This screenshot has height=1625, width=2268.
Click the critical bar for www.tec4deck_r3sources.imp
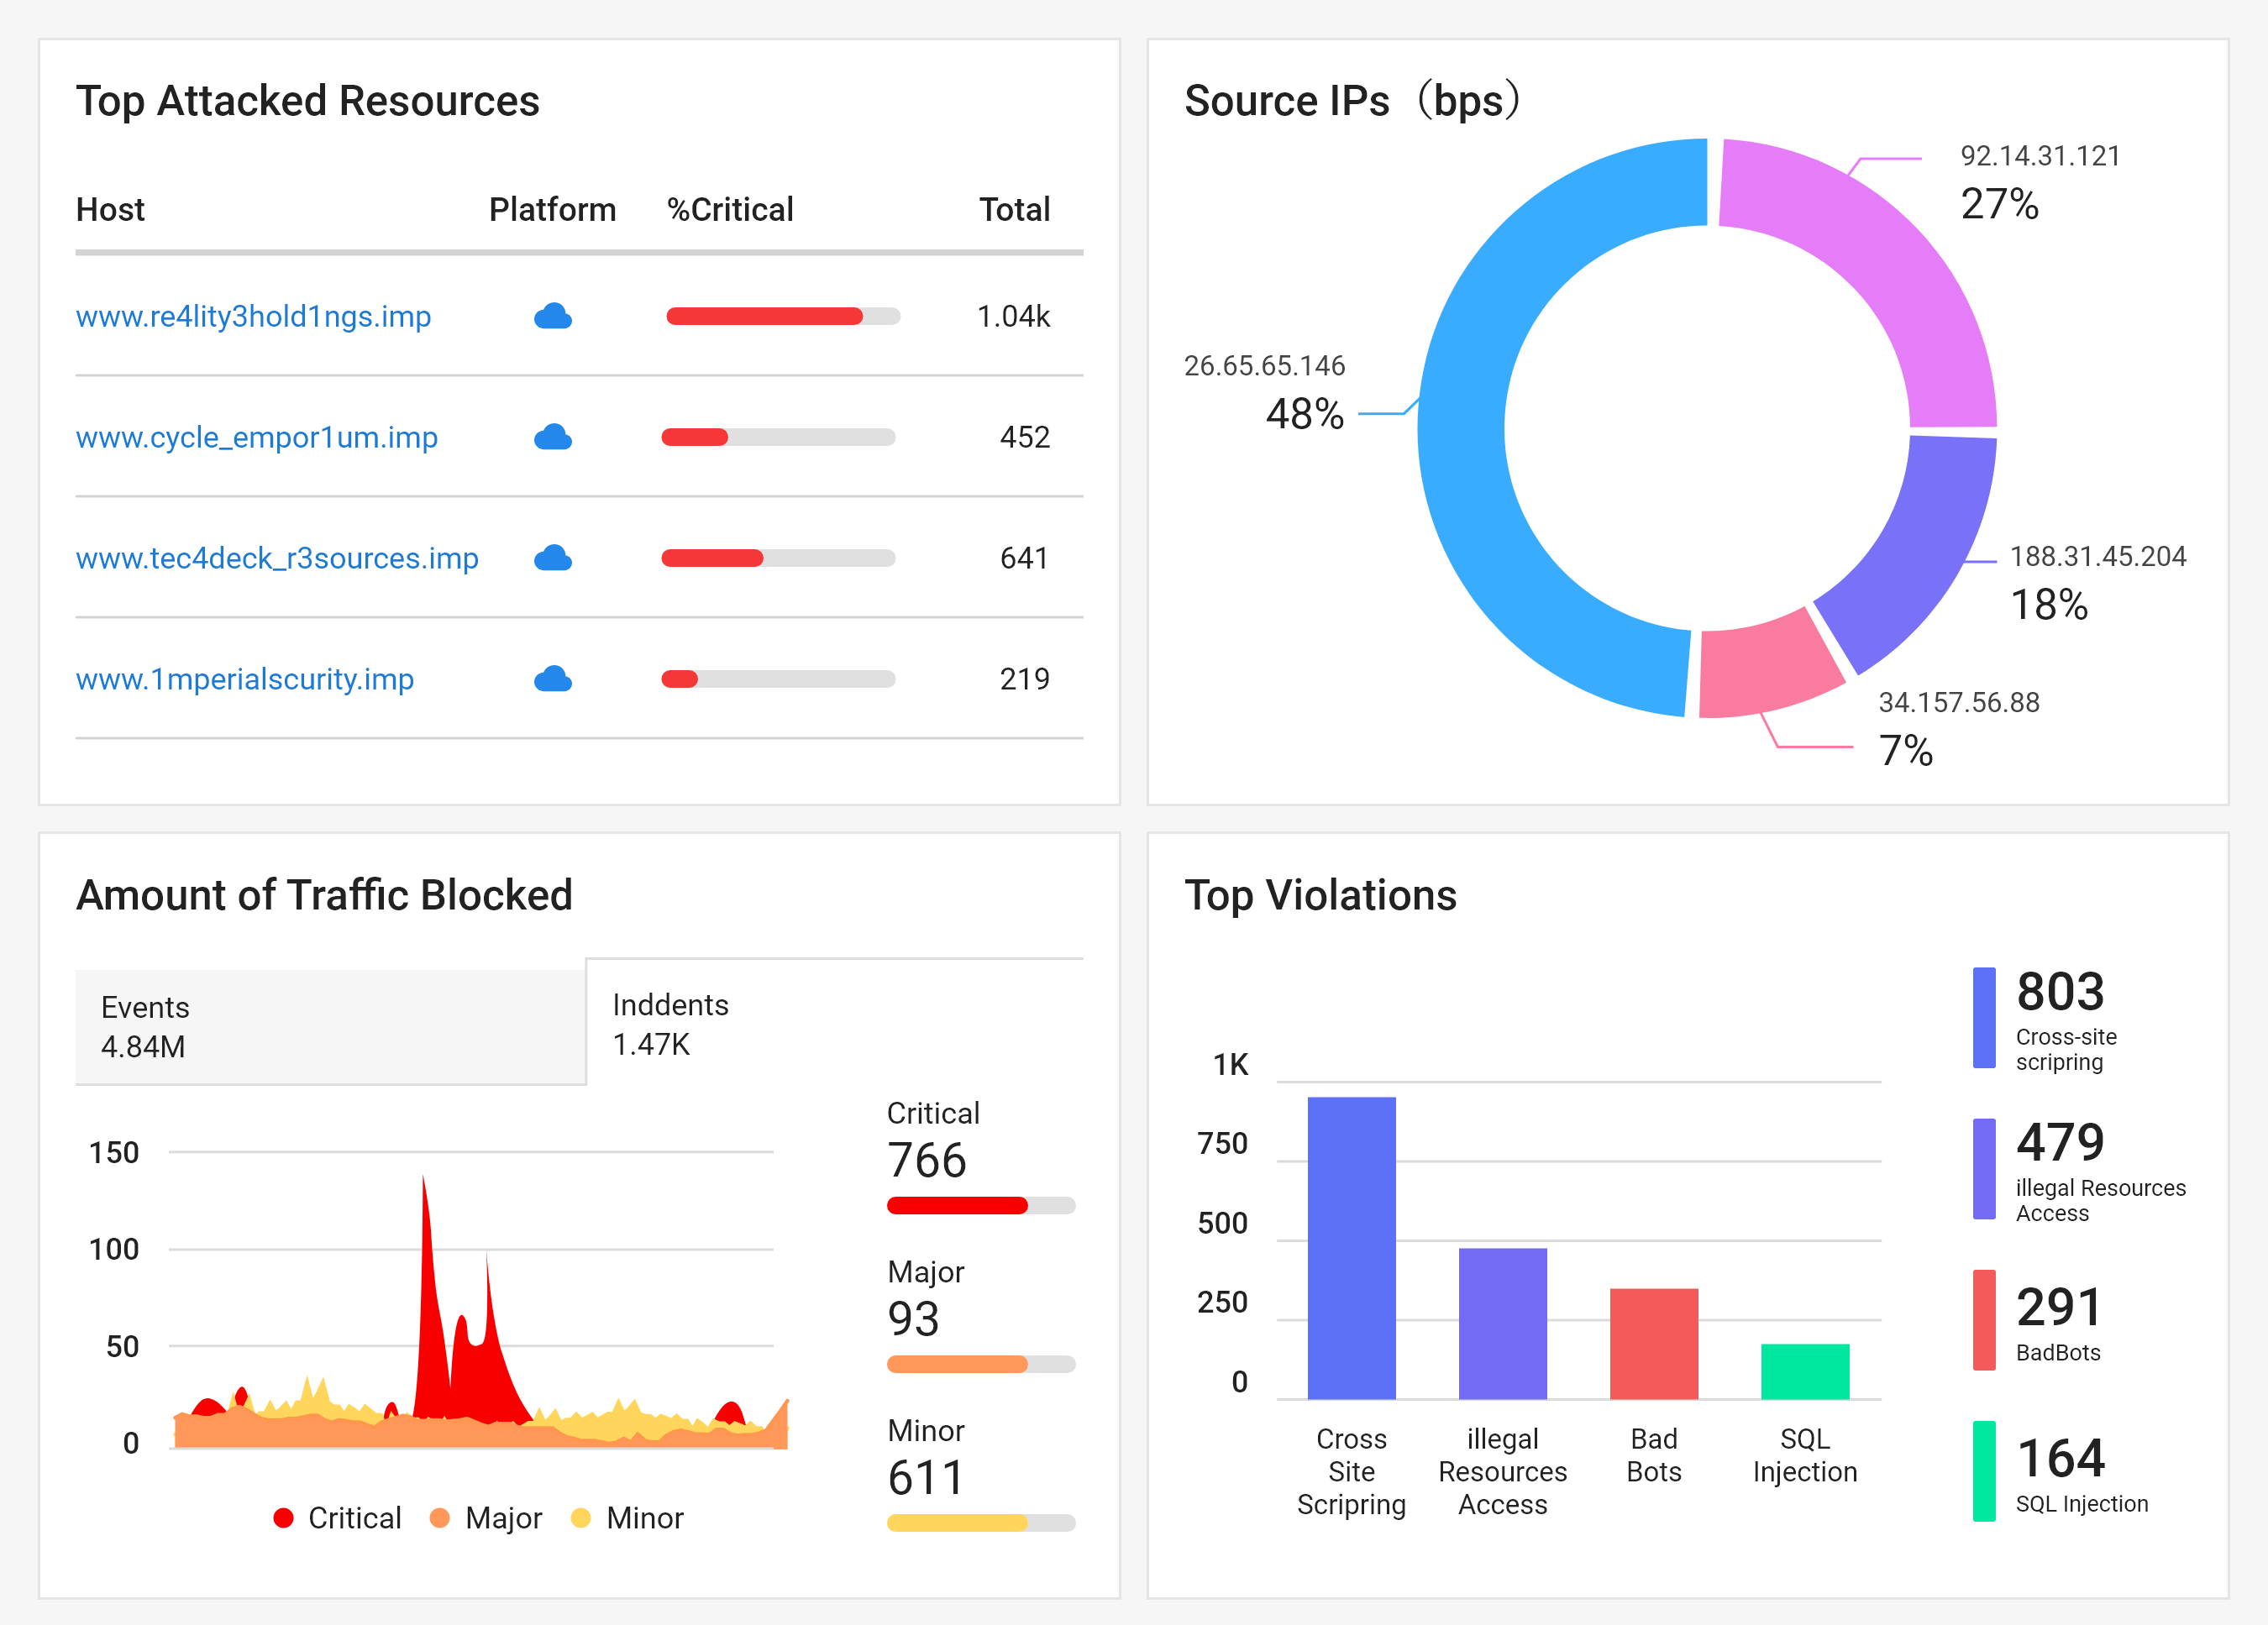pyautogui.click(x=778, y=558)
